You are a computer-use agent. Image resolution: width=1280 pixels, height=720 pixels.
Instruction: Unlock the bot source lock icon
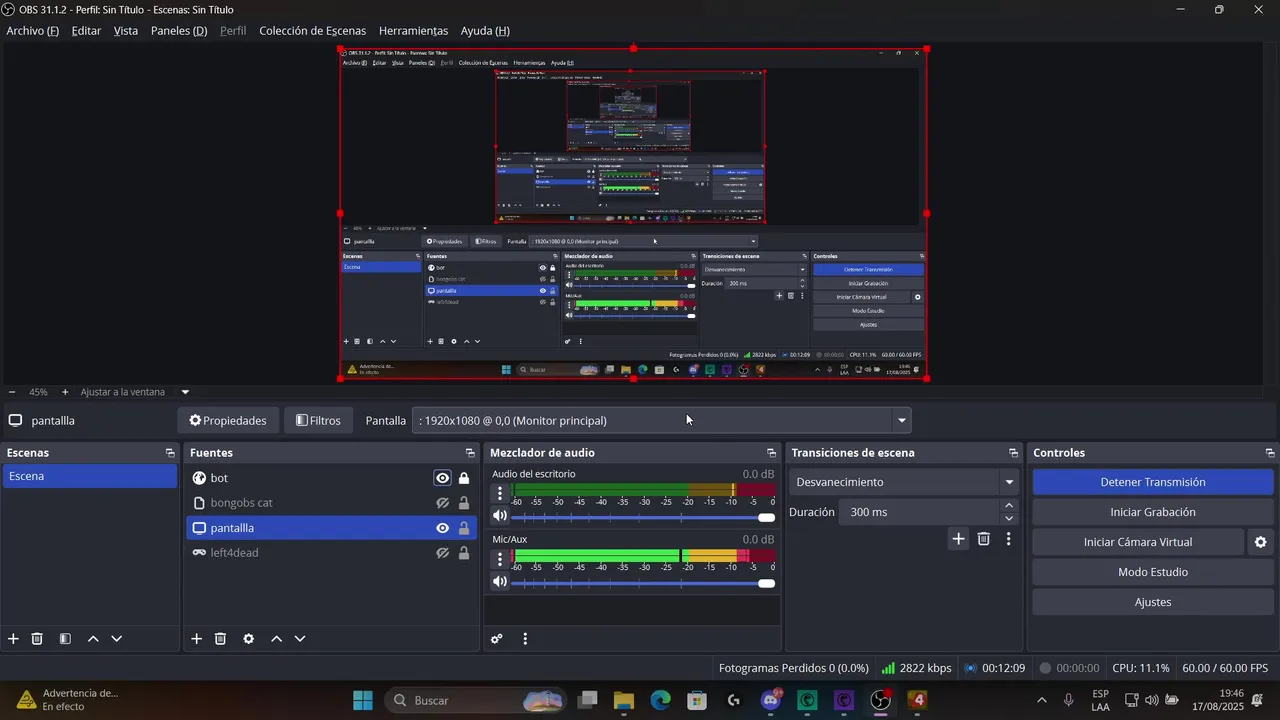(x=464, y=478)
